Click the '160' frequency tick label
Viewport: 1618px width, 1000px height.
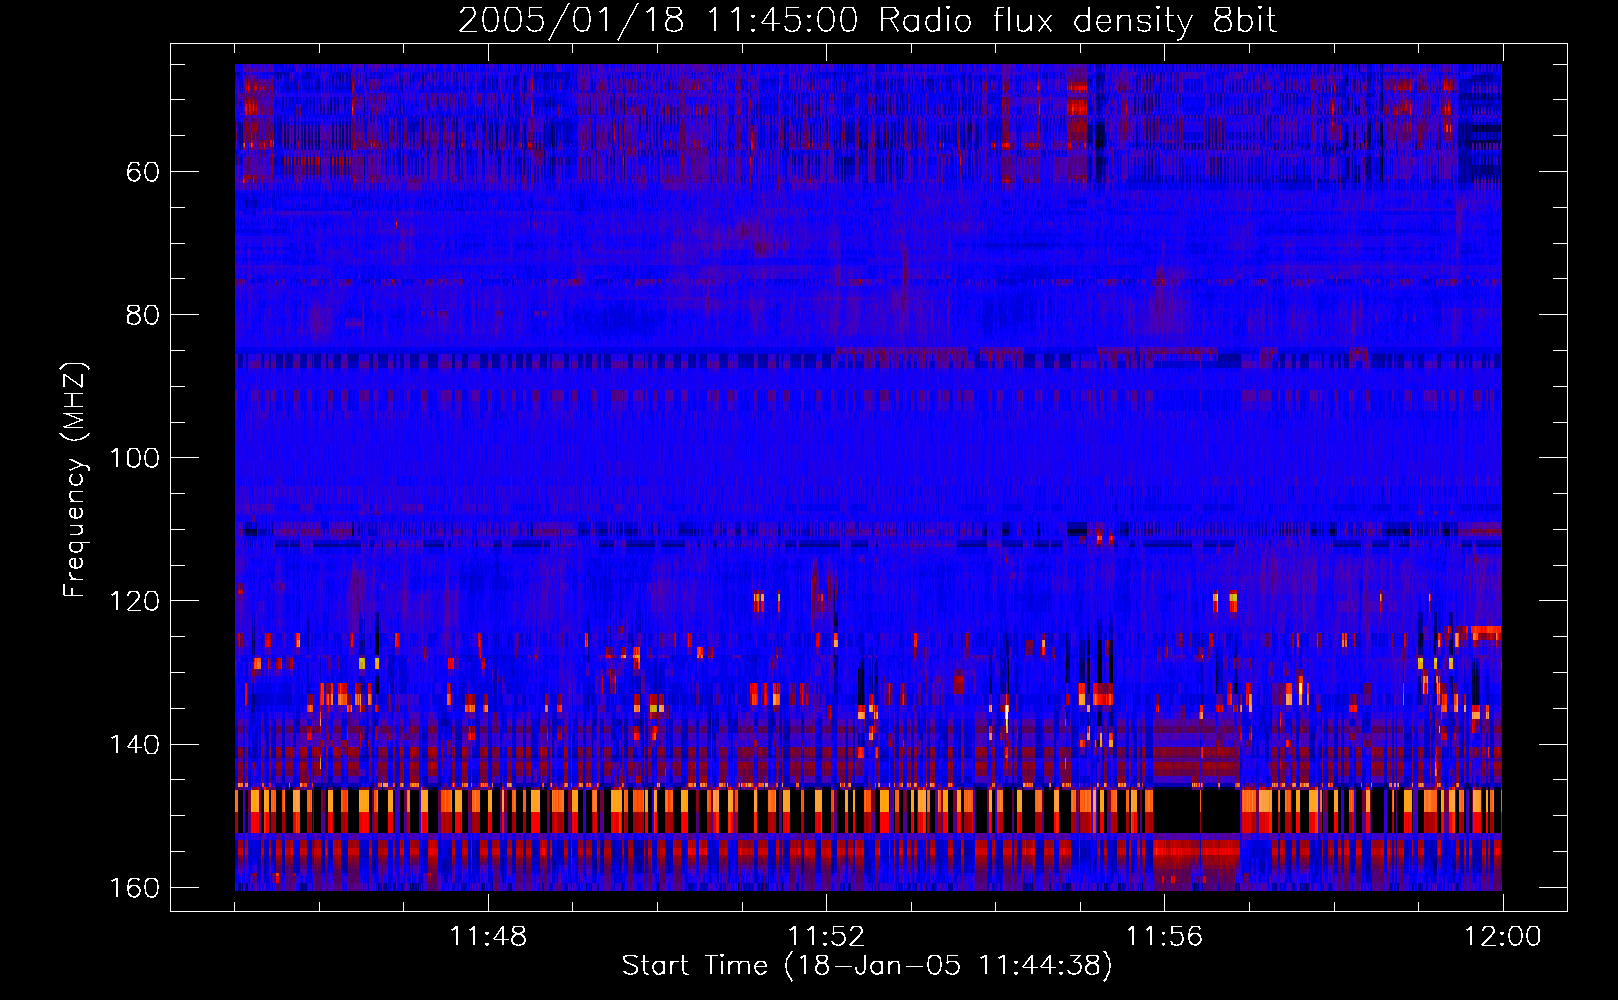tap(134, 888)
